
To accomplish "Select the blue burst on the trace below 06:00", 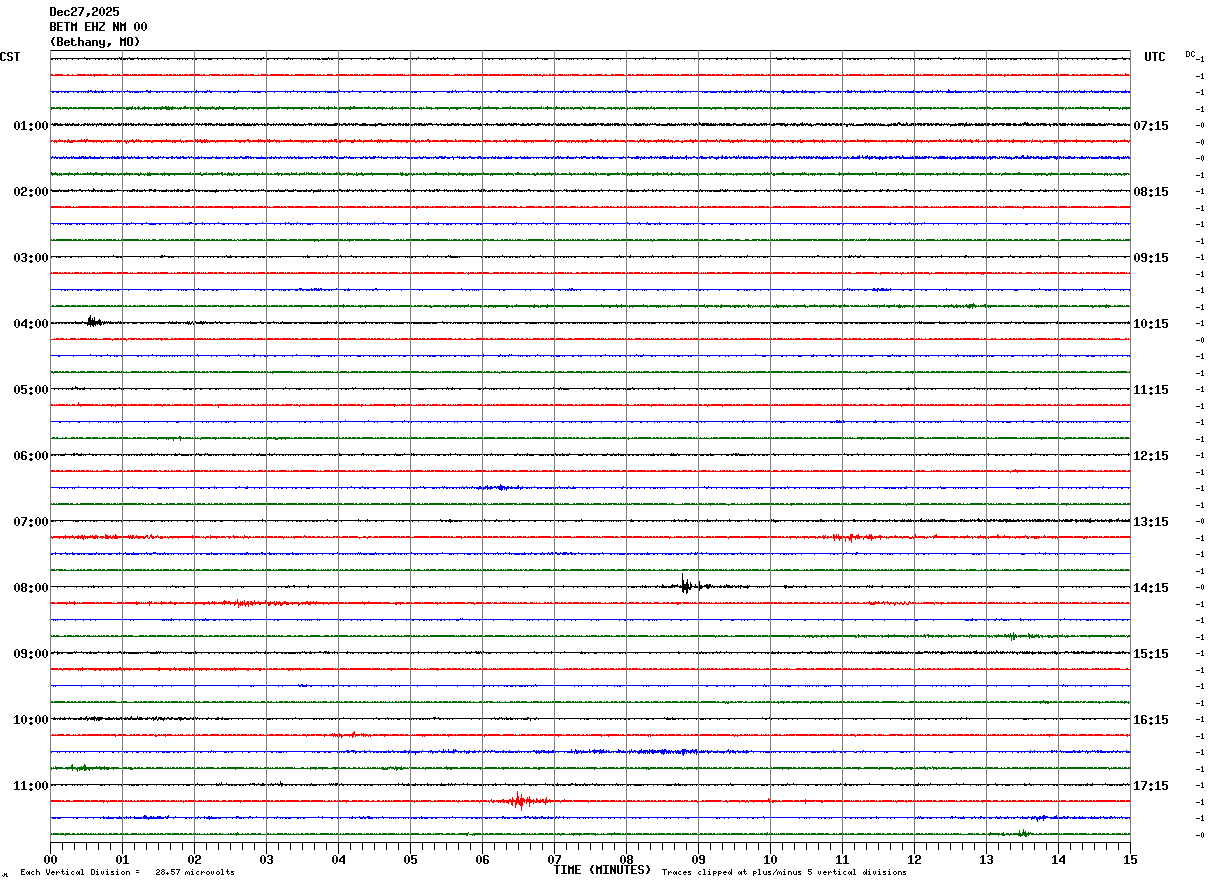I will (500, 487).
